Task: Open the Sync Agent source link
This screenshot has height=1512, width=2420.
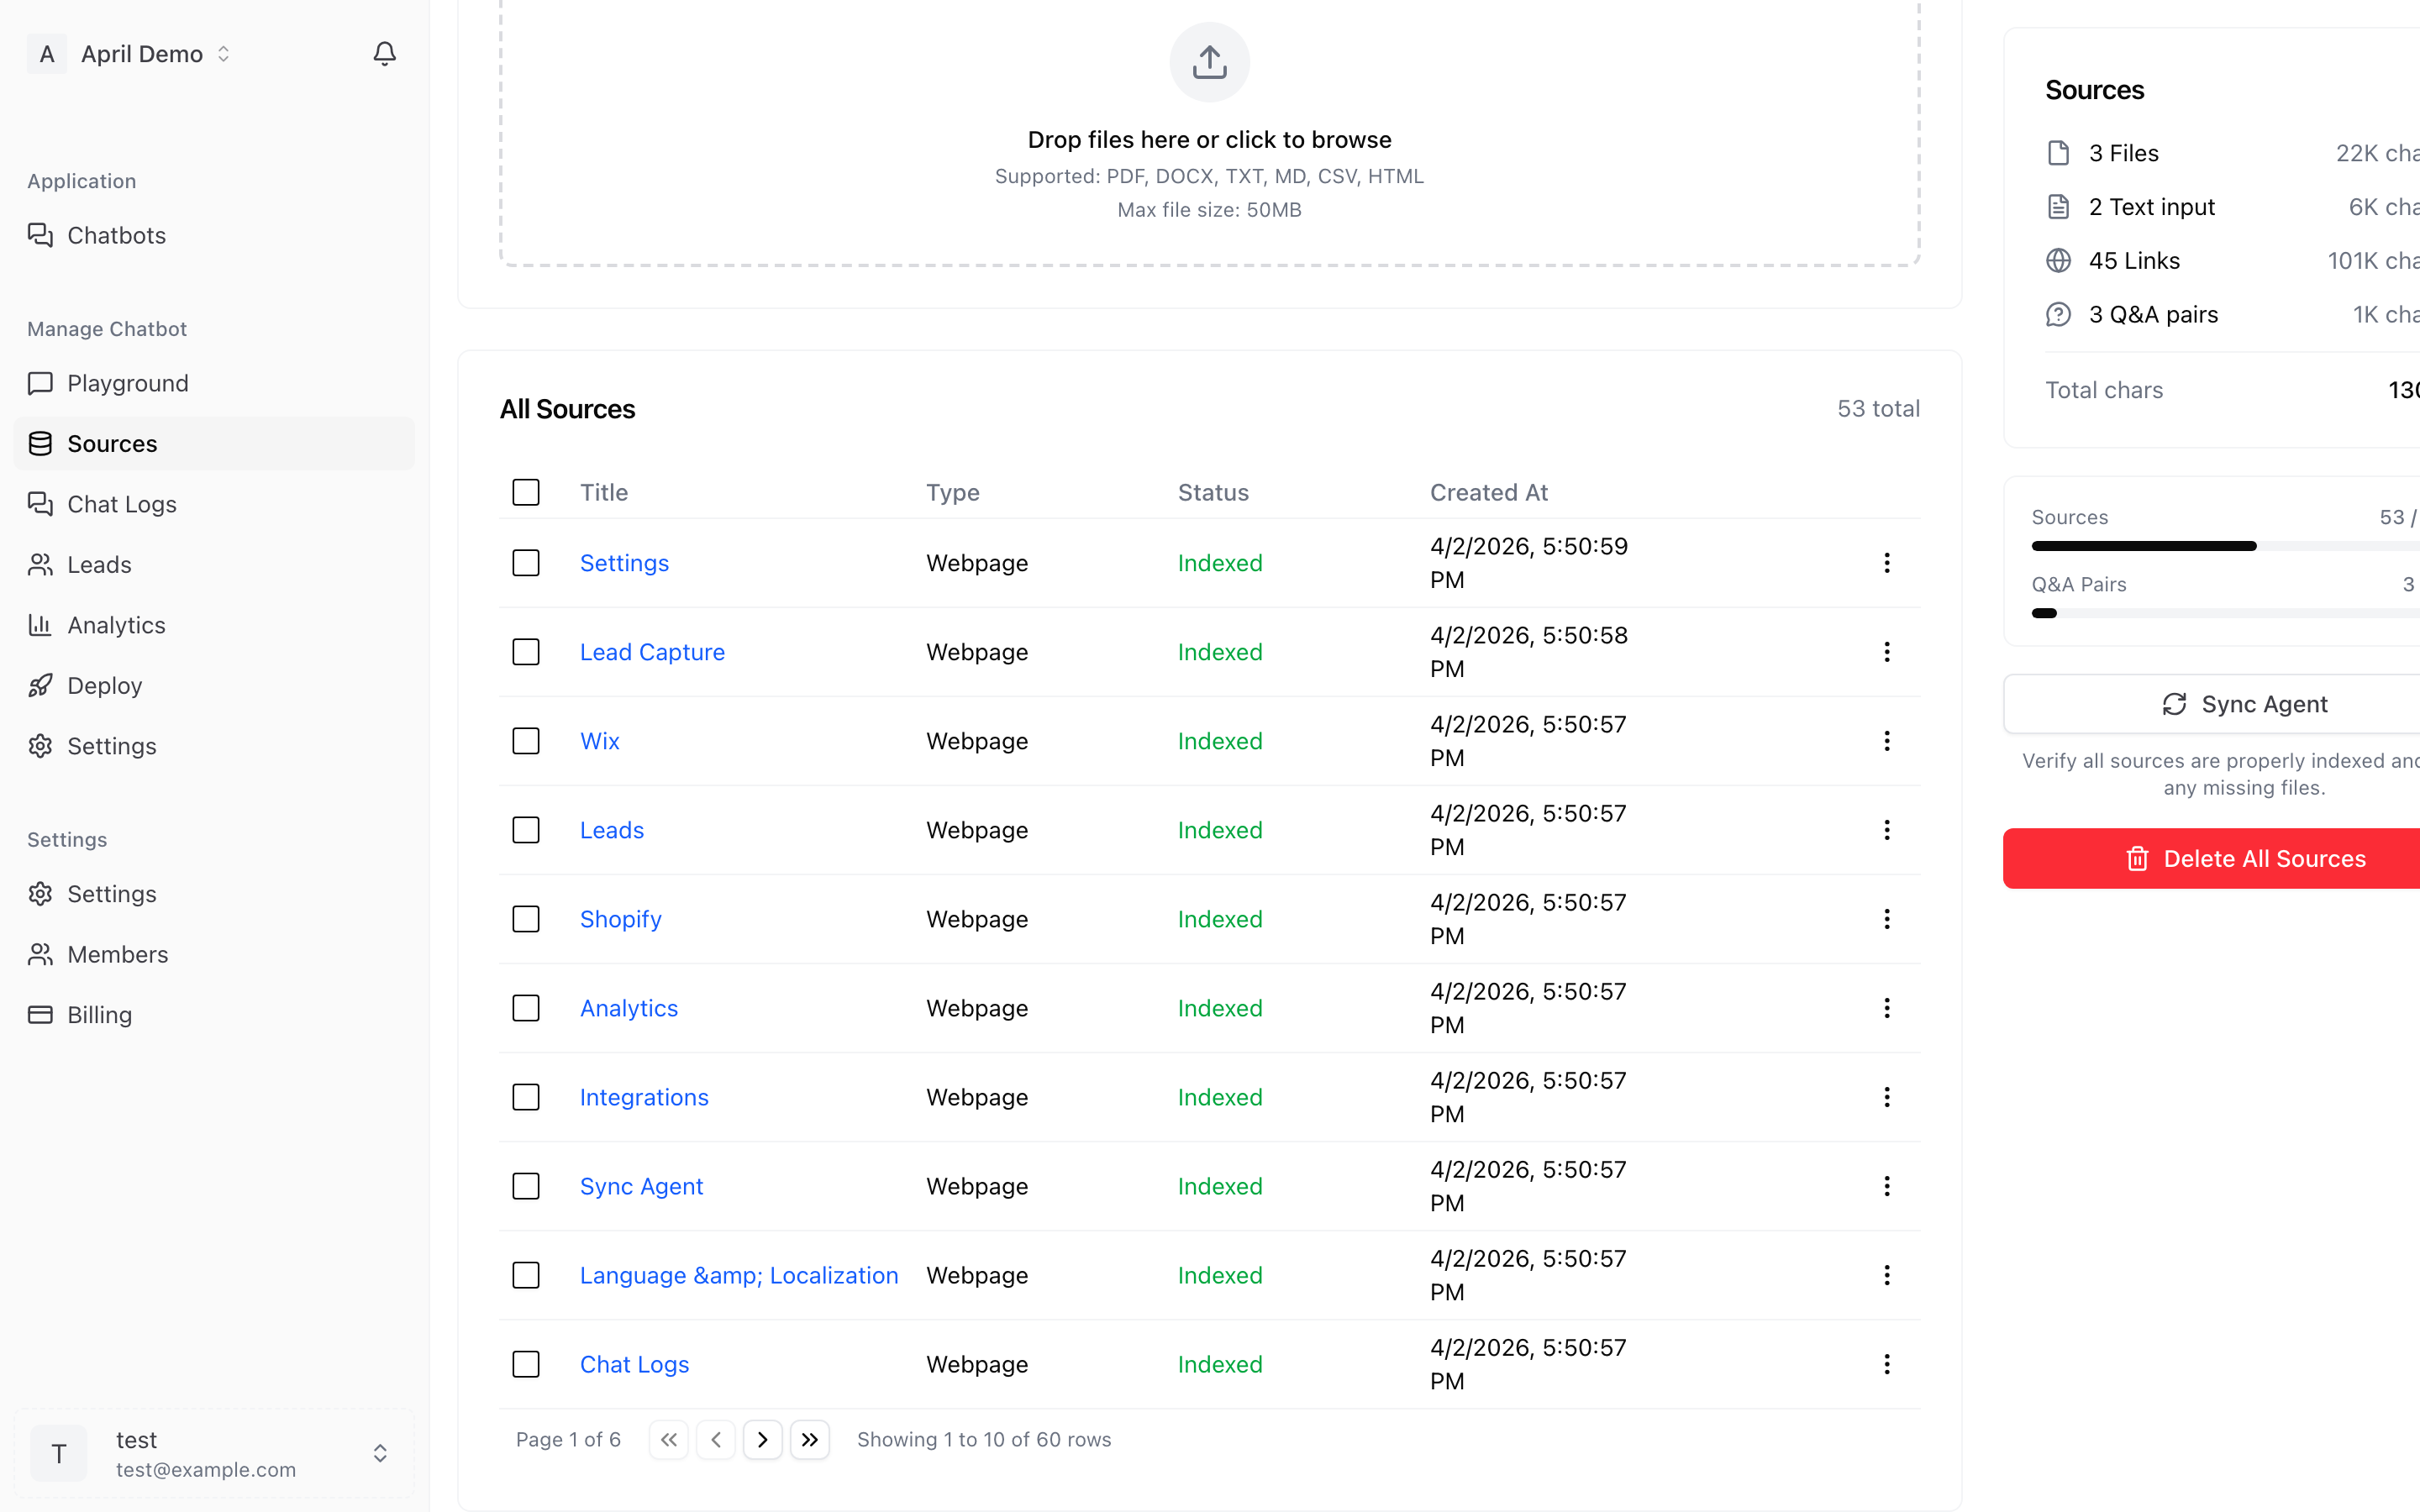Action: point(641,1186)
